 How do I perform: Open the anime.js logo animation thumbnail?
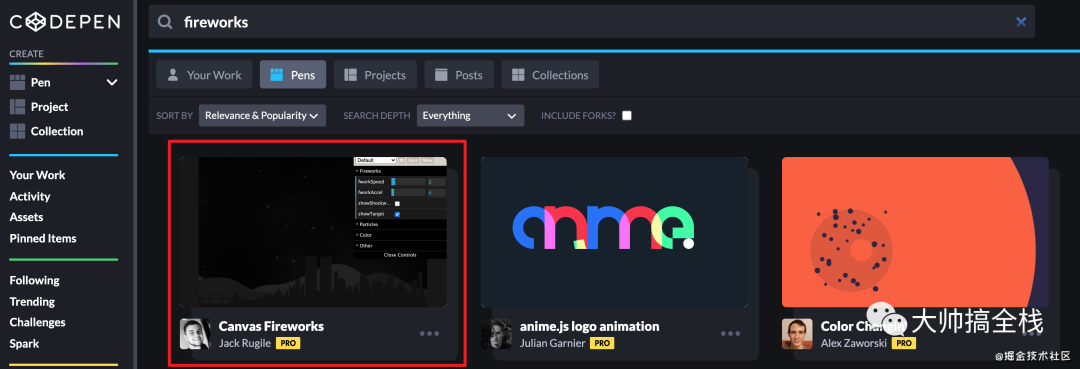click(614, 232)
